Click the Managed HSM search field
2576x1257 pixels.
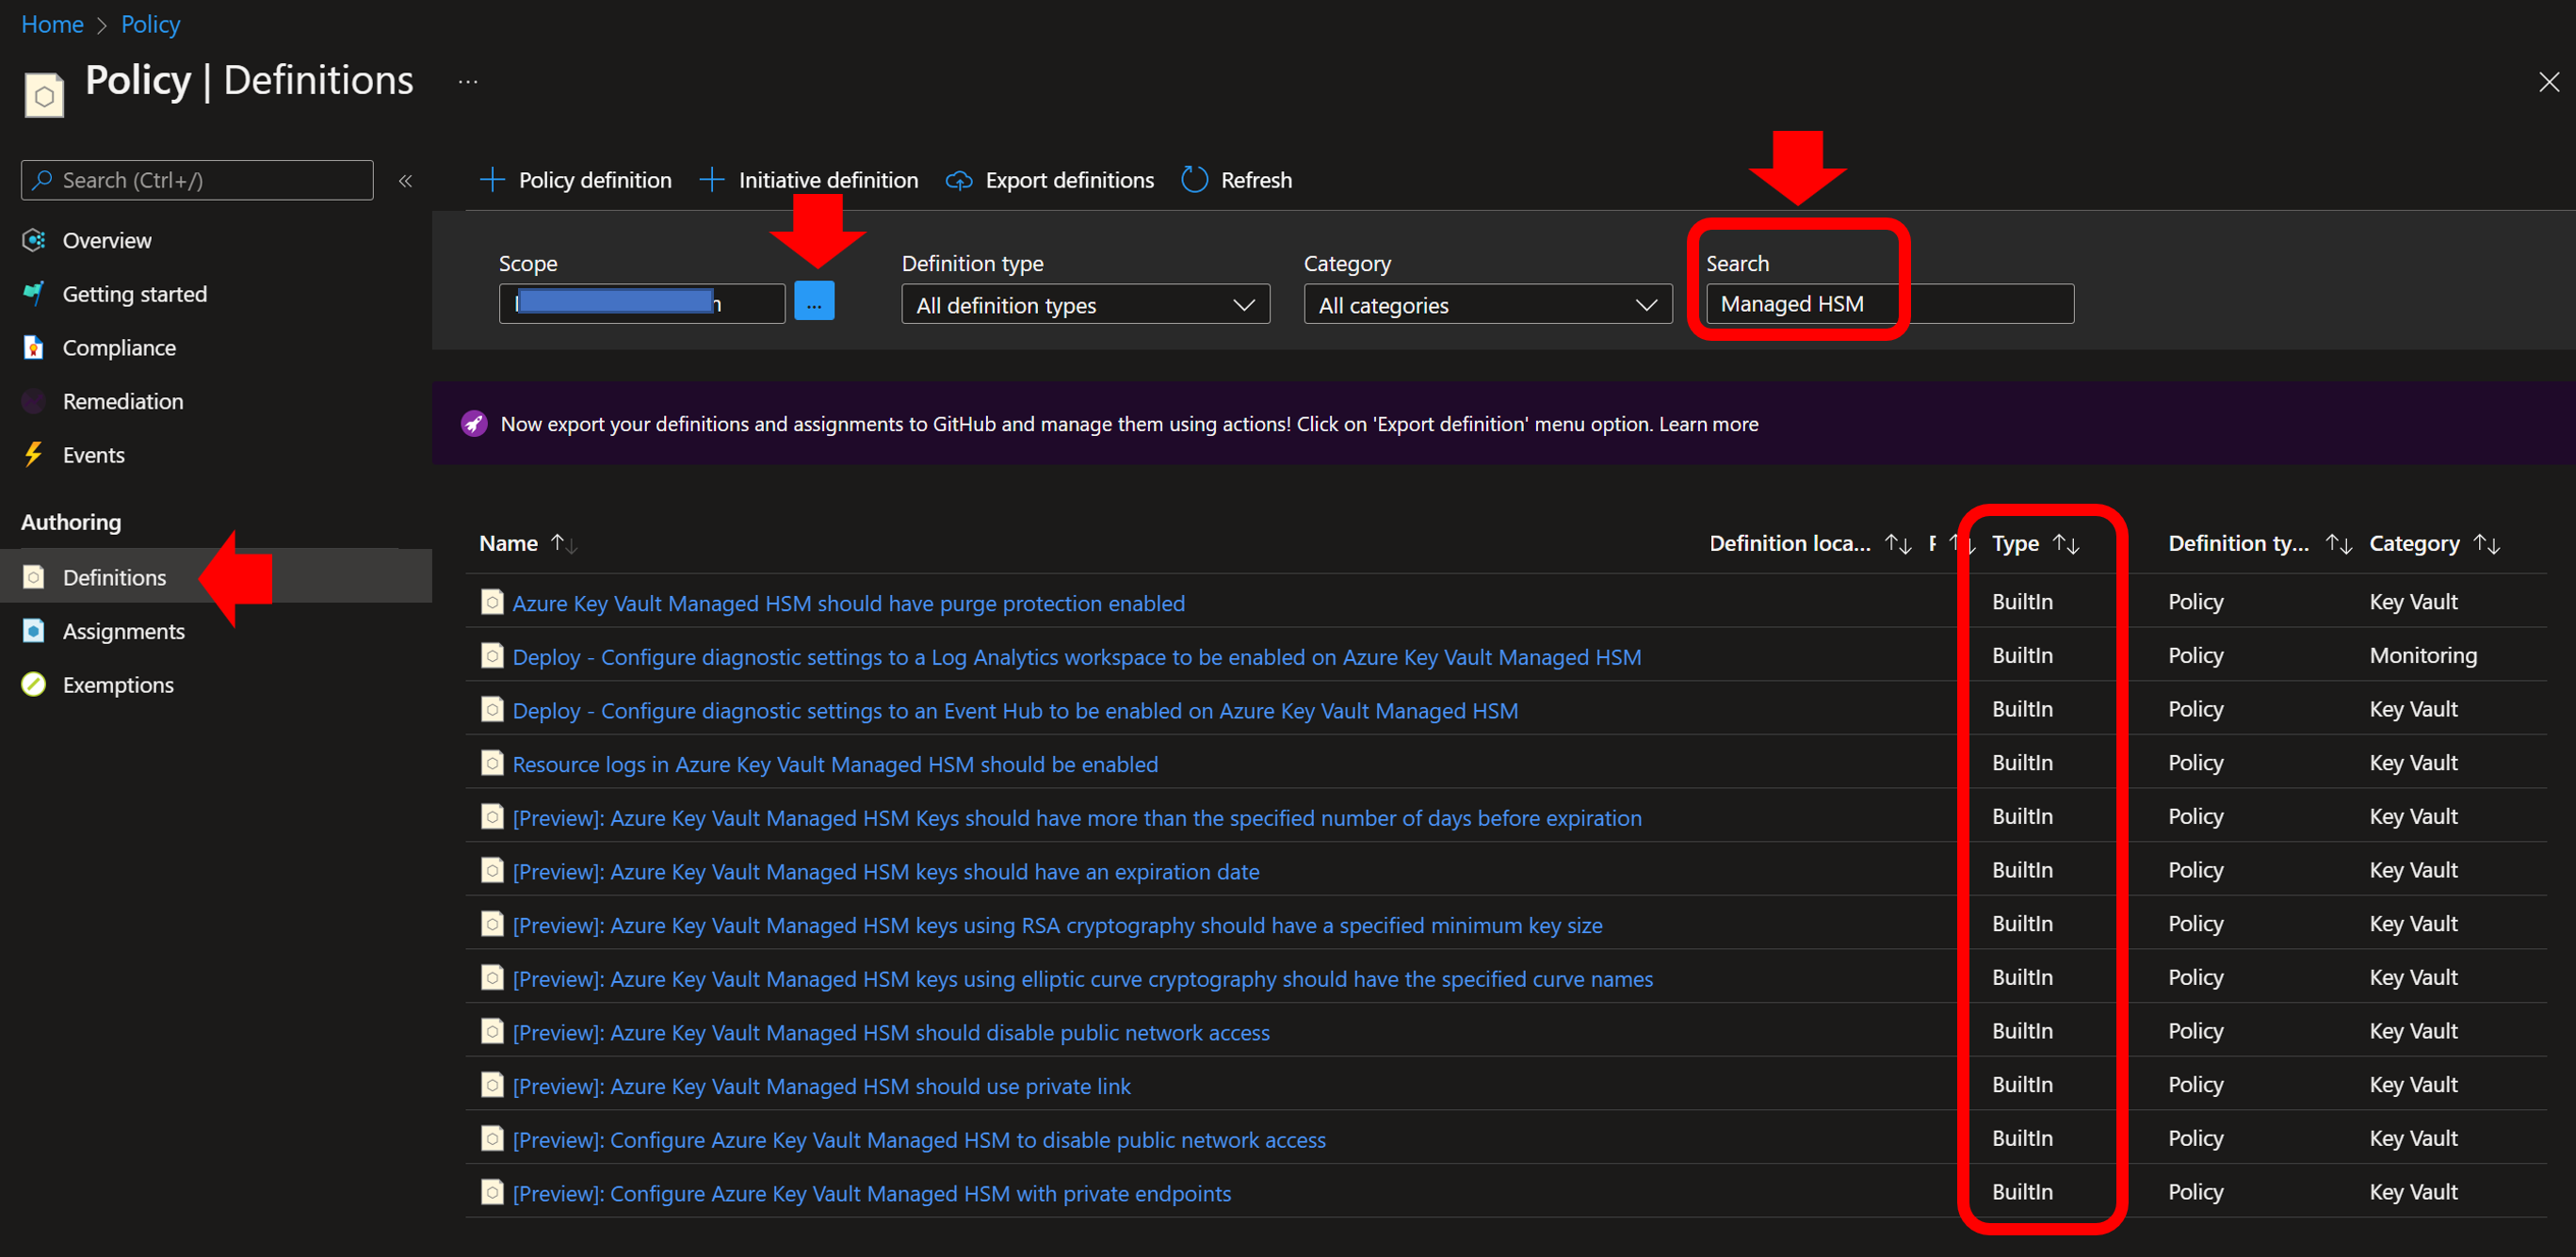[1888, 304]
